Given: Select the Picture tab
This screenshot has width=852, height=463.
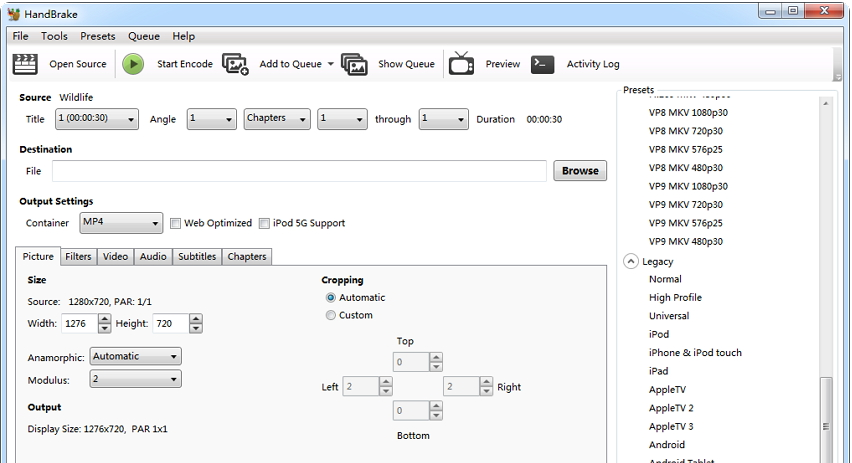Looking at the screenshot, I should (x=38, y=256).
